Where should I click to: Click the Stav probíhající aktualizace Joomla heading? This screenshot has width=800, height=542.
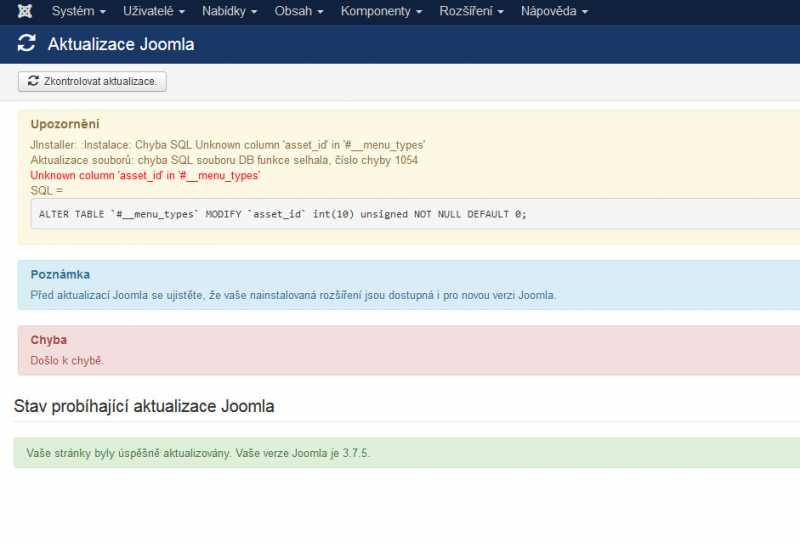tap(144, 406)
